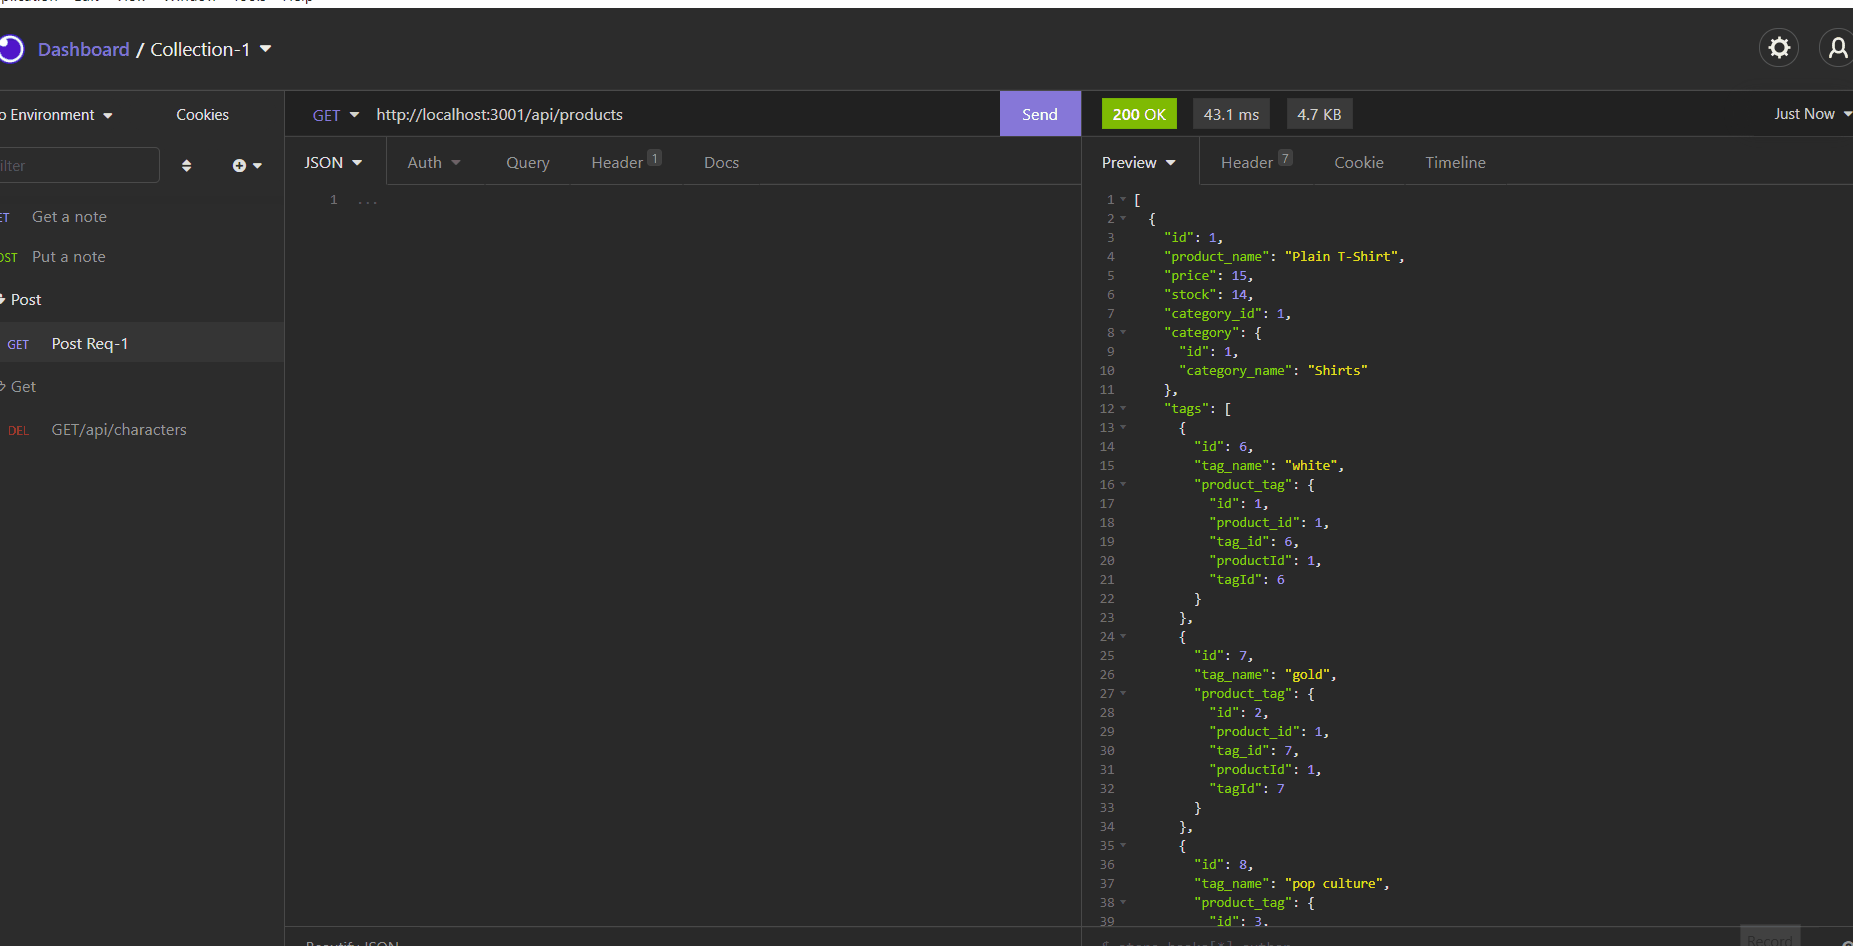This screenshot has height=946, width=1853.
Task: Collapse the "tags" array fold arrow
Action: [x=1123, y=409]
